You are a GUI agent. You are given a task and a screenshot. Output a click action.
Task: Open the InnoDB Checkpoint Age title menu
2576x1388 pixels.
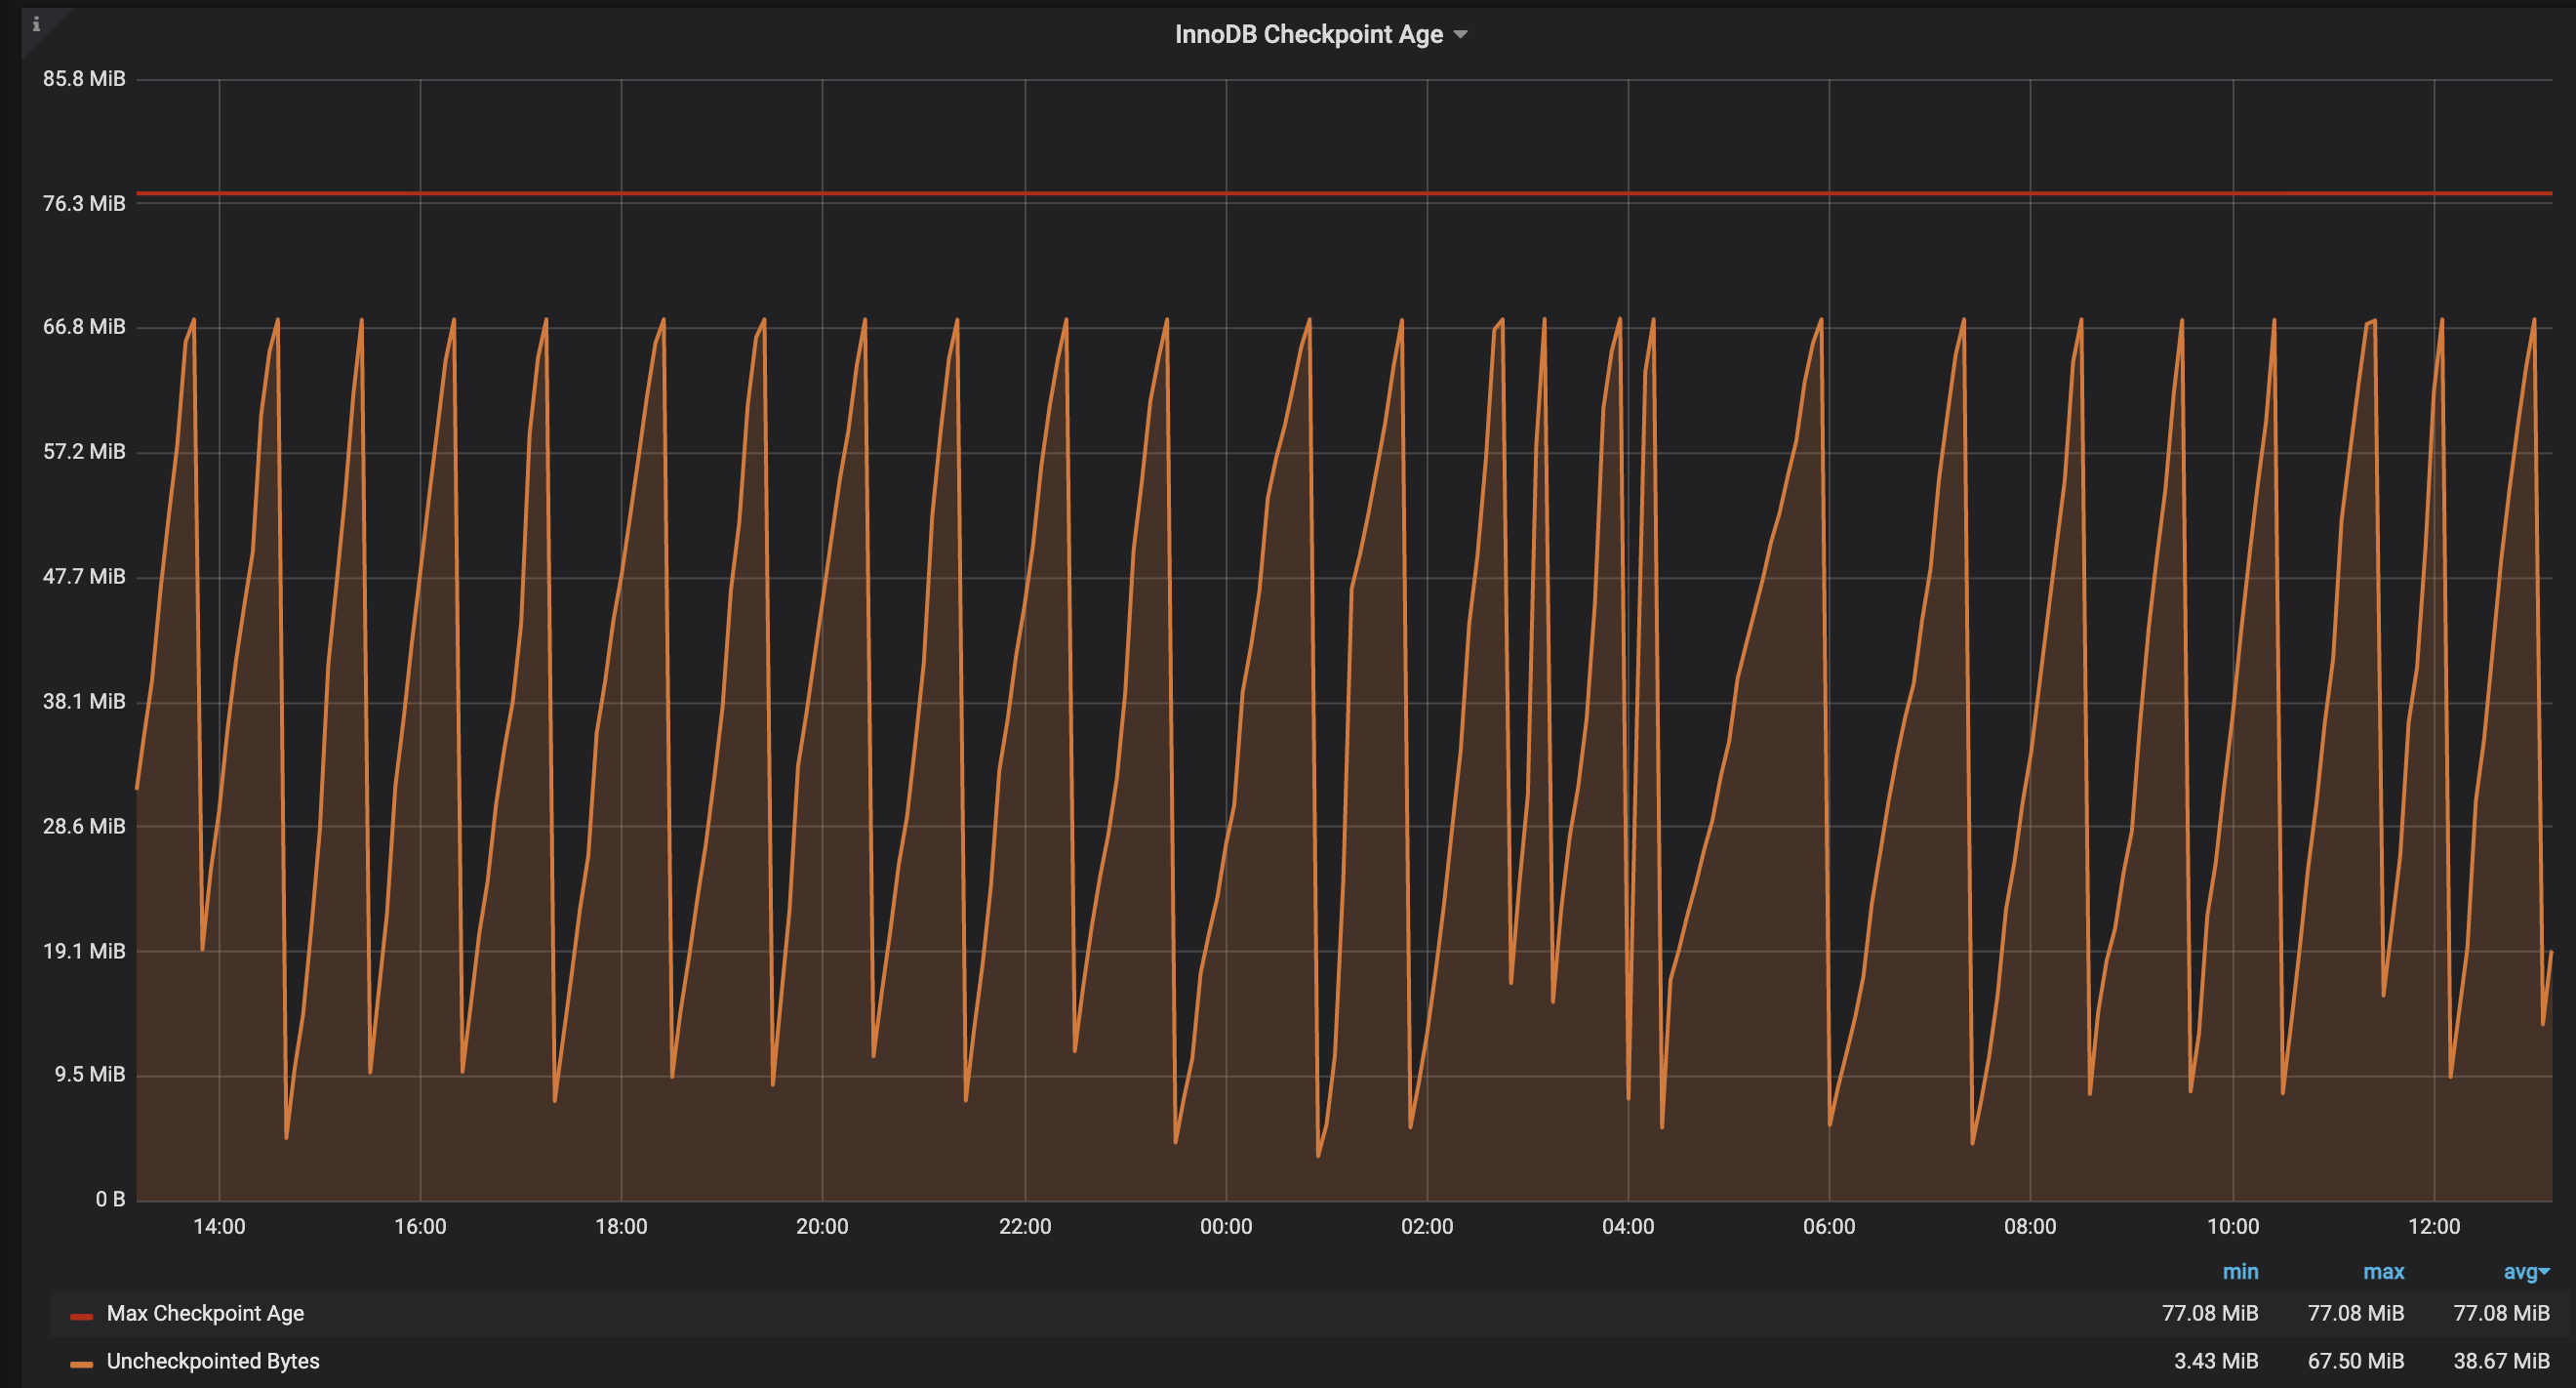click(1308, 34)
